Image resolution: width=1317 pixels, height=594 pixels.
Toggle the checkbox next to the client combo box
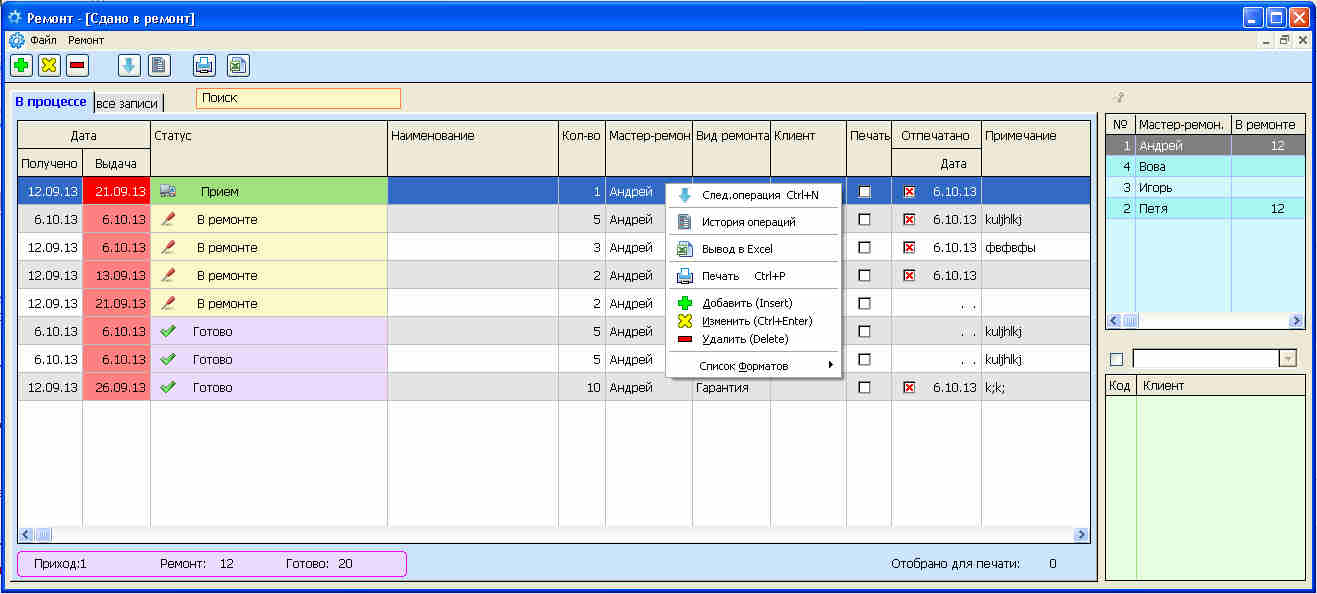pos(1117,359)
